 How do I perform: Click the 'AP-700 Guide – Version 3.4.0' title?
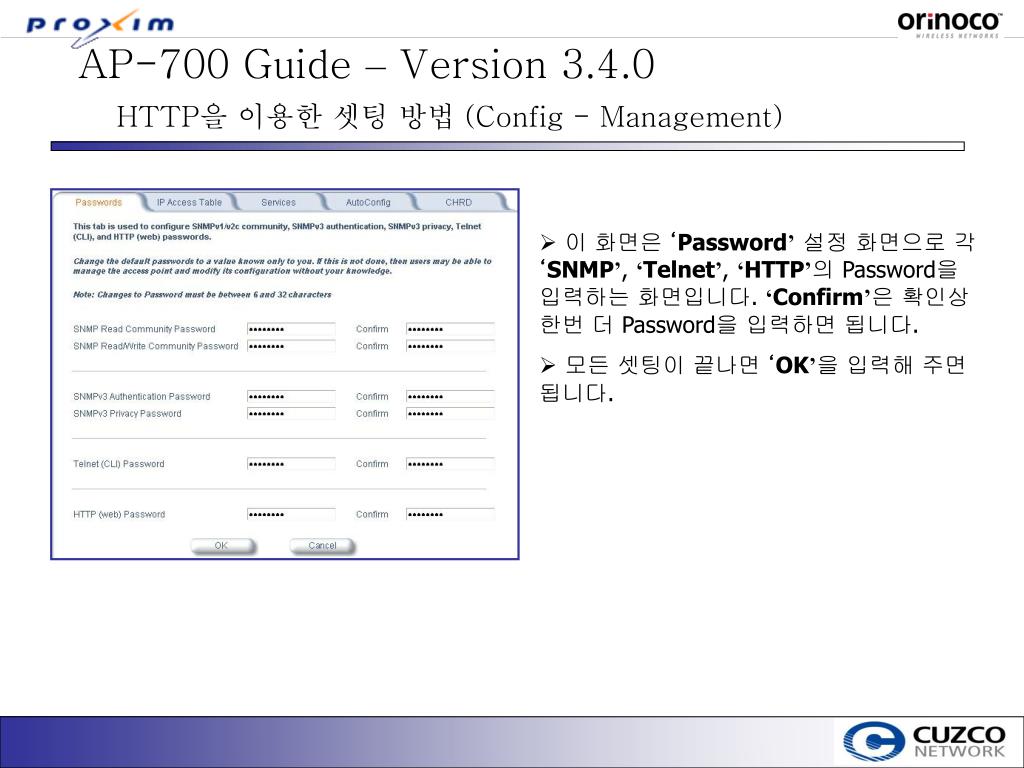(x=366, y=65)
